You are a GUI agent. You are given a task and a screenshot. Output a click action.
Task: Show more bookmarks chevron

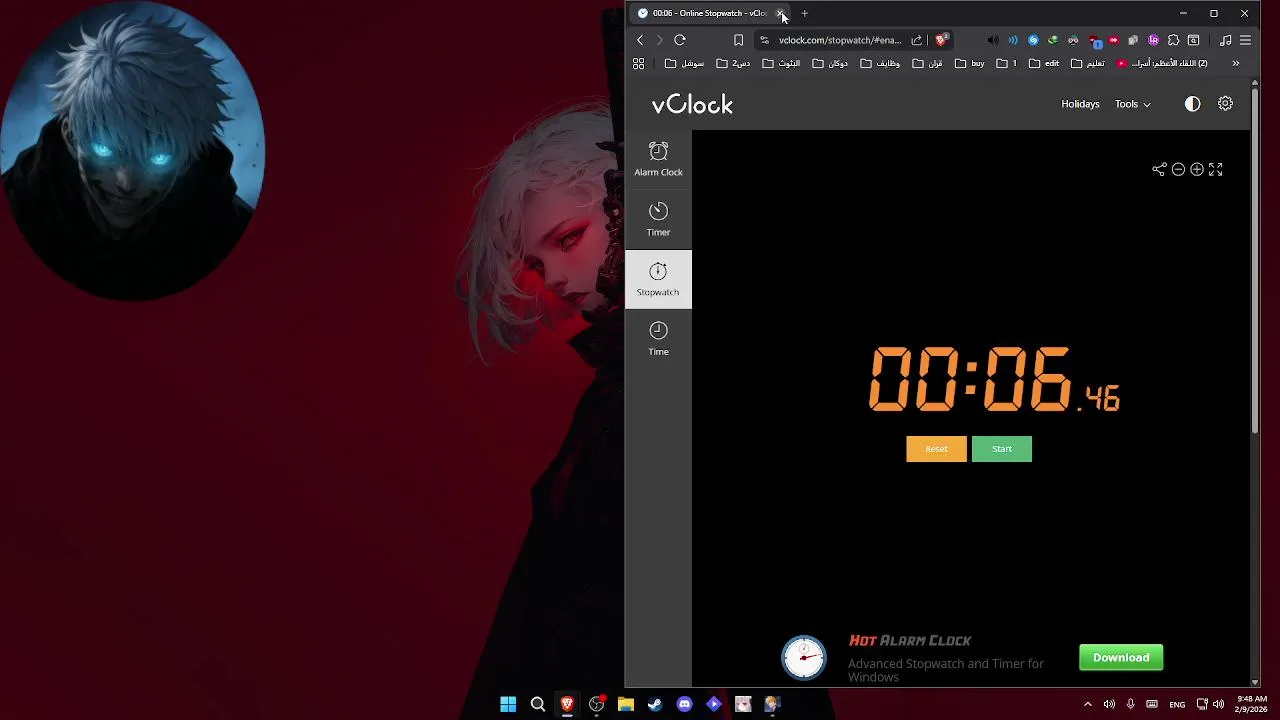pyautogui.click(x=1235, y=63)
